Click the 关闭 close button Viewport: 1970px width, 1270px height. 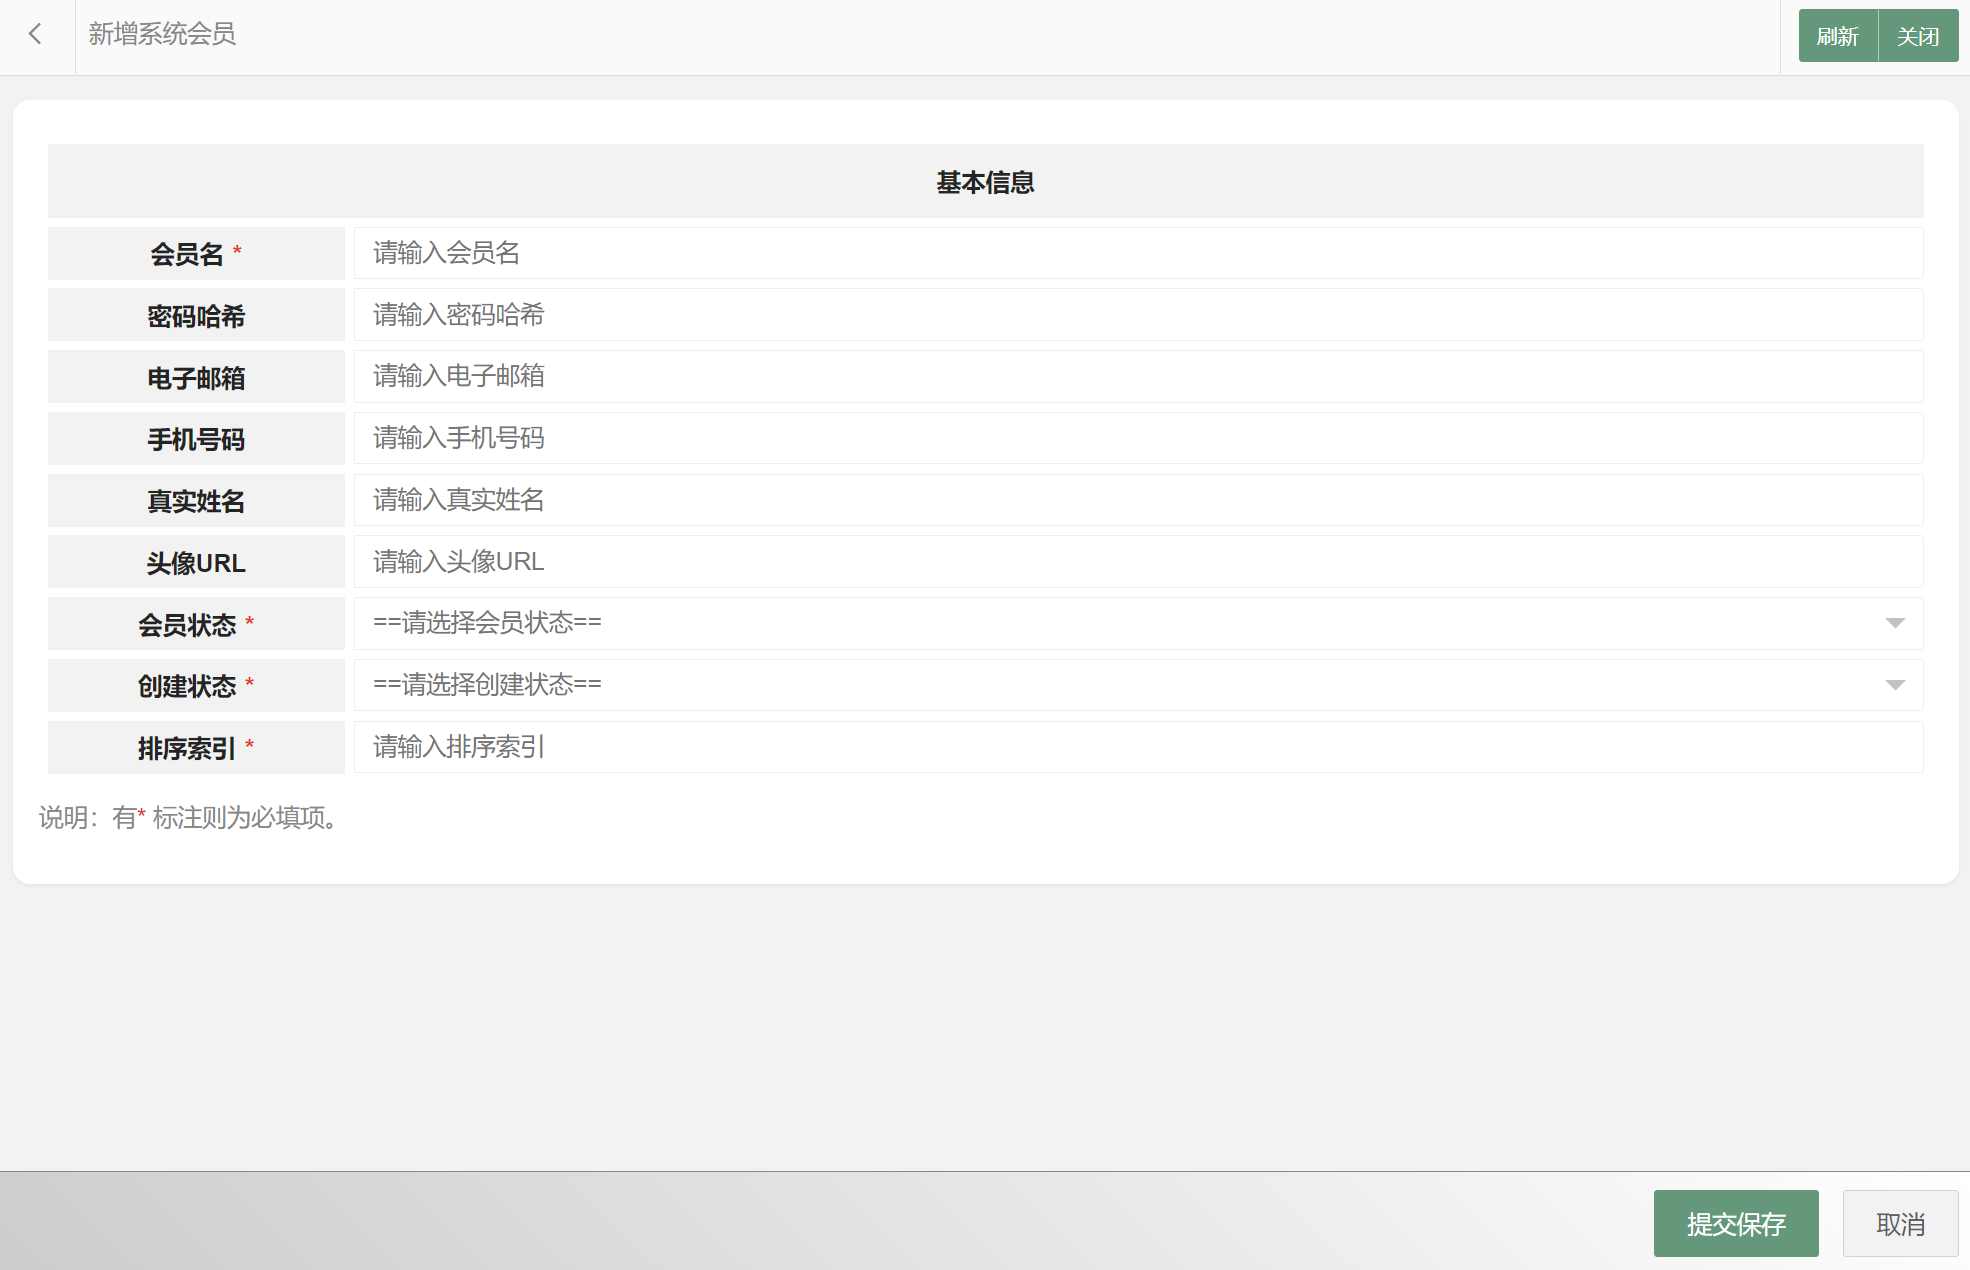tap(1918, 36)
